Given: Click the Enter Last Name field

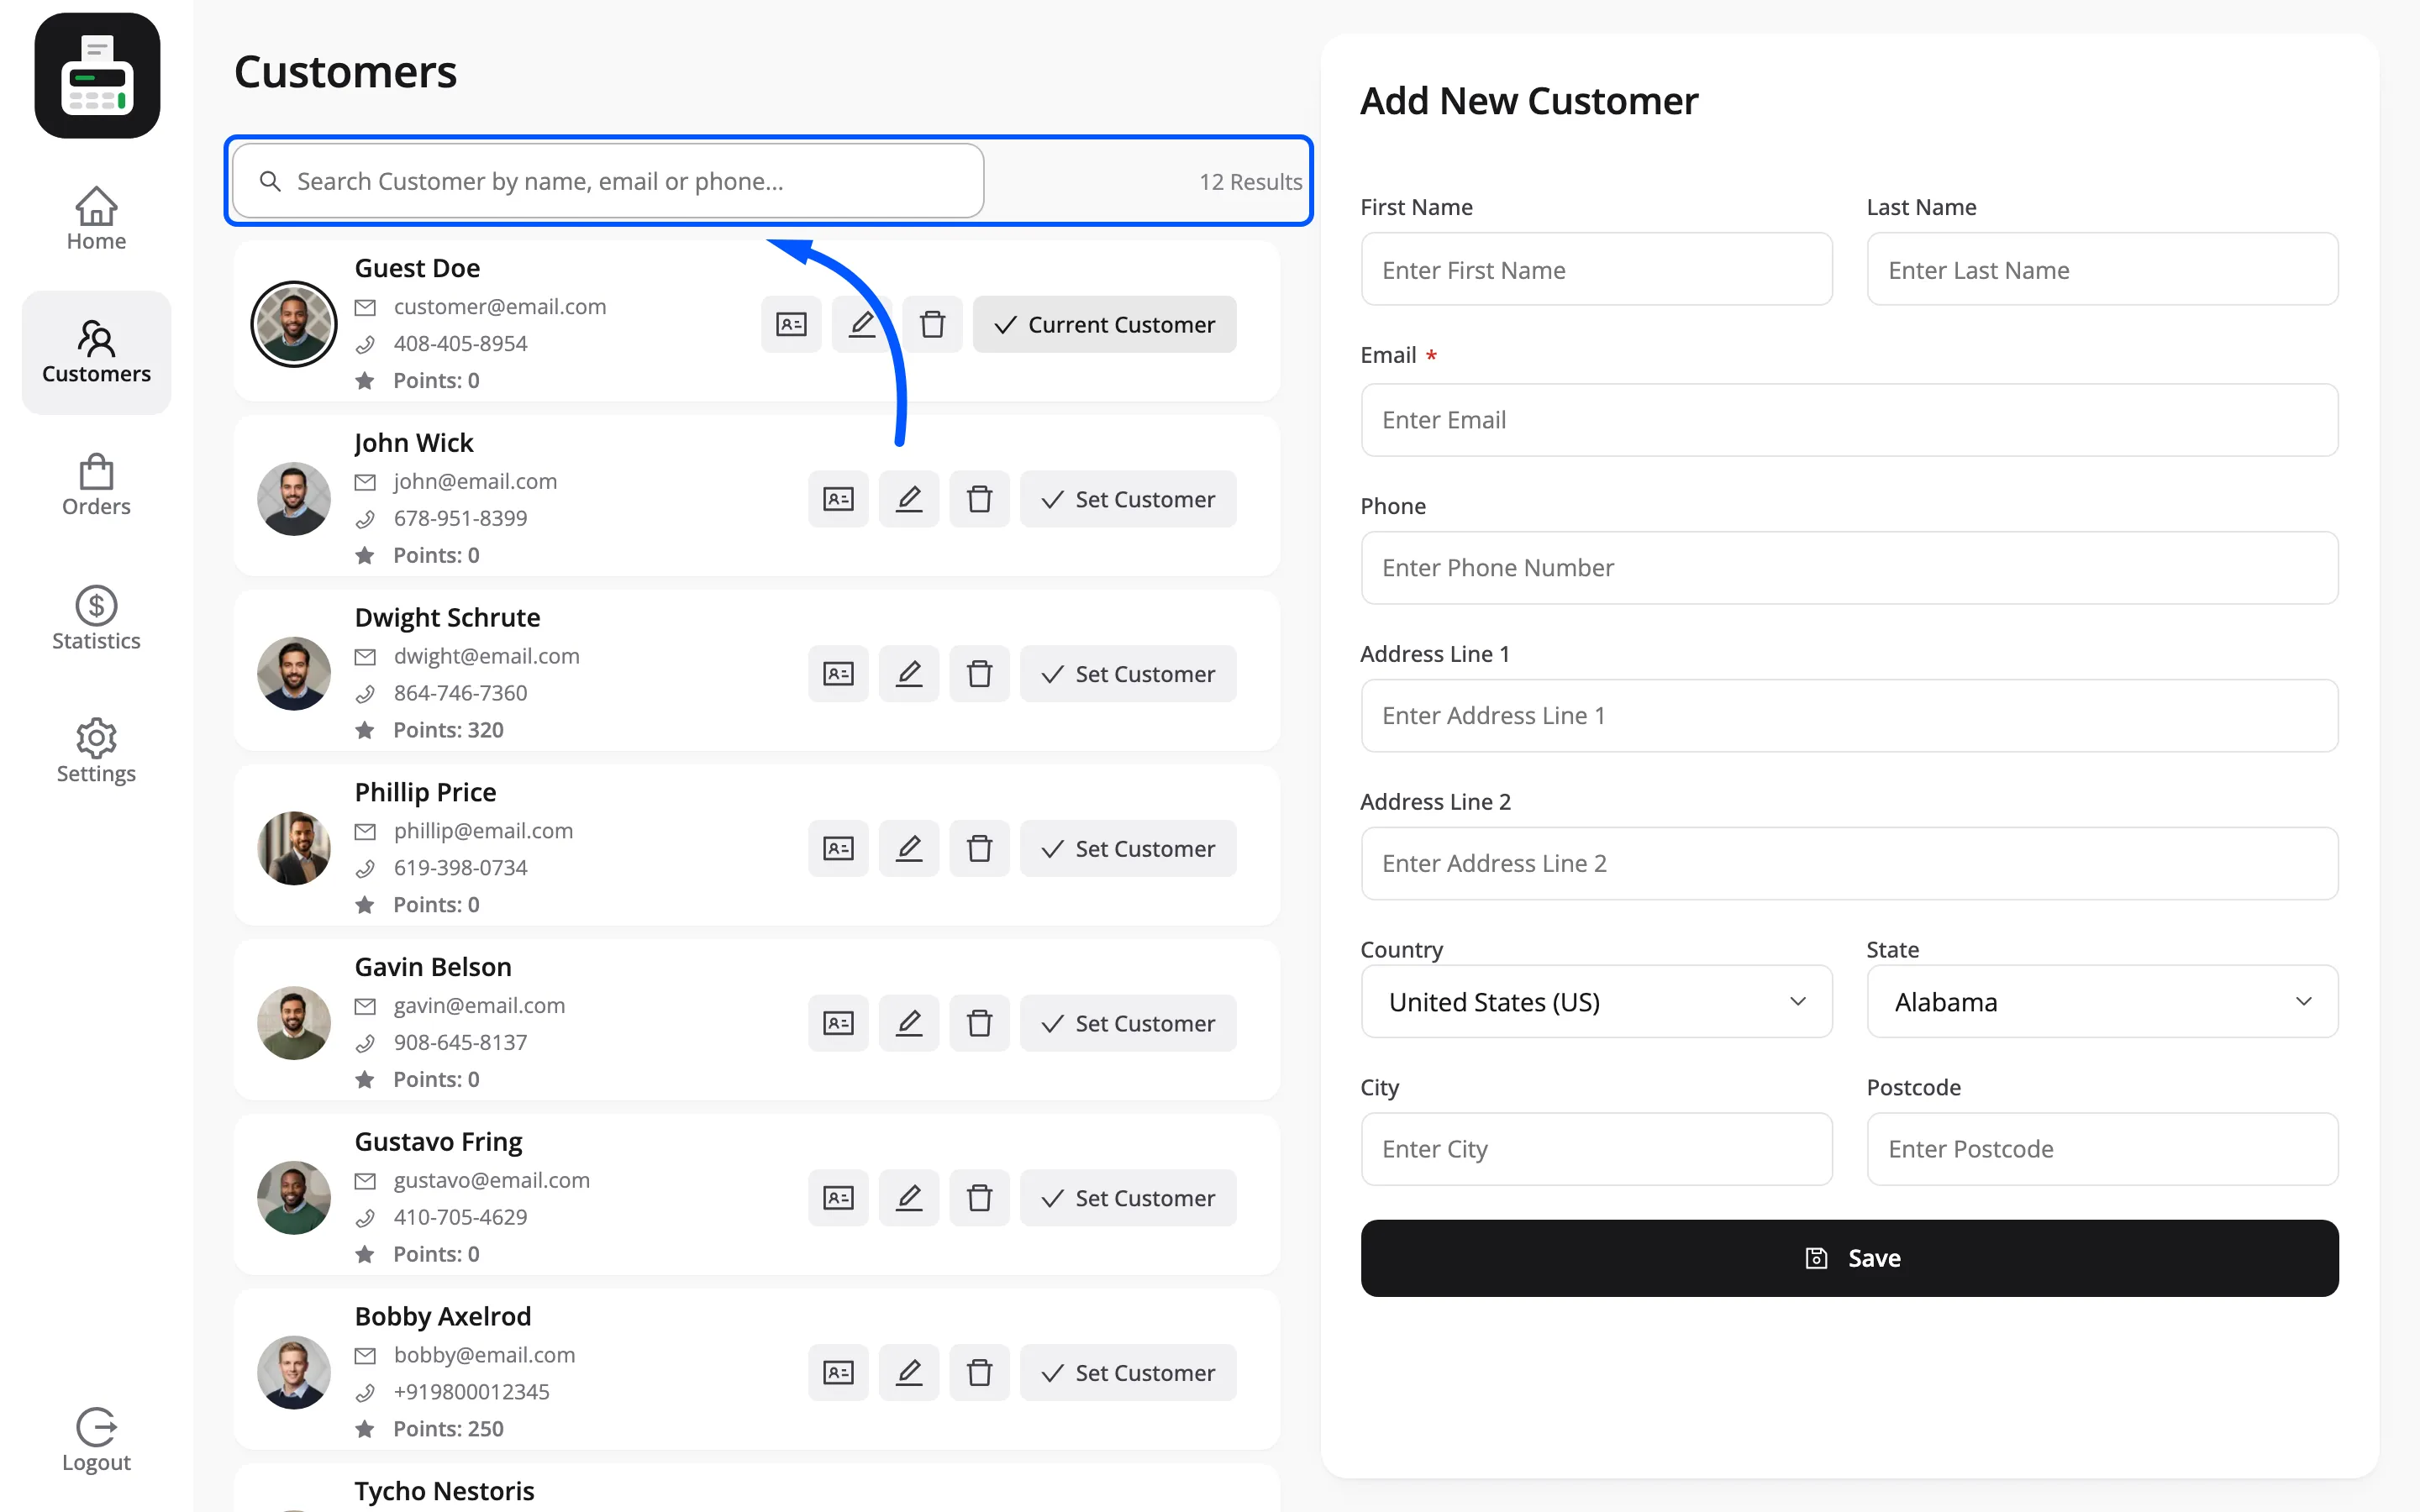Looking at the screenshot, I should [x=2102, y=270].
